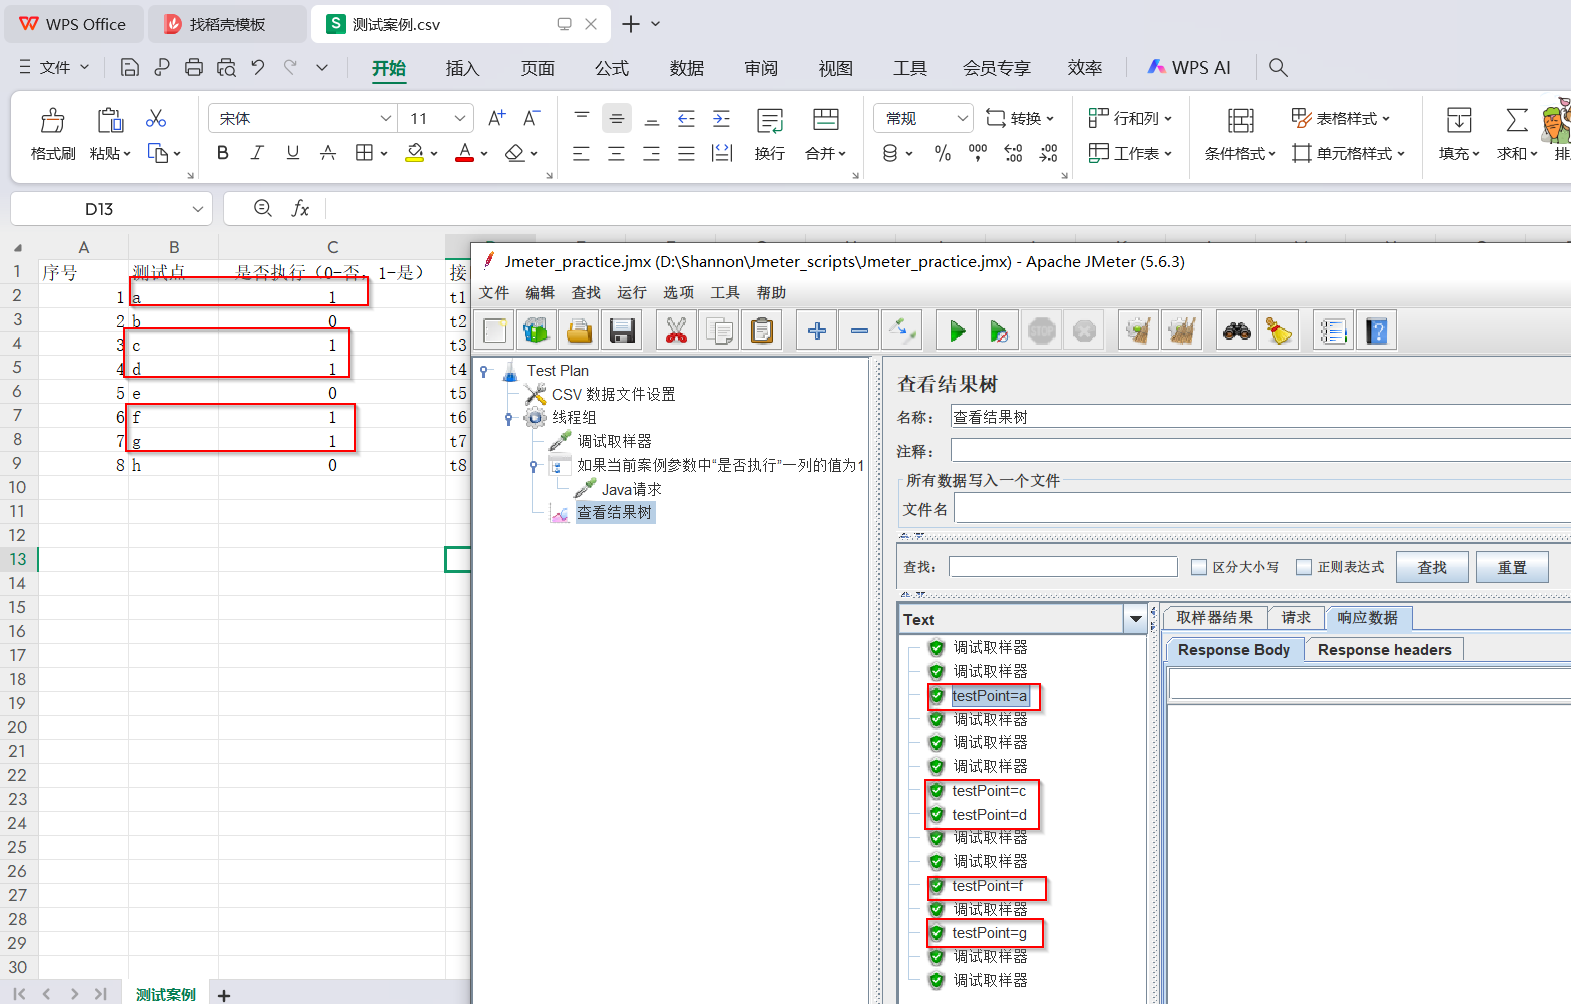Click the 查找 button in JMeter
The height and width of the screenshot is (1004, 1571).
[x=1432, y=567]
